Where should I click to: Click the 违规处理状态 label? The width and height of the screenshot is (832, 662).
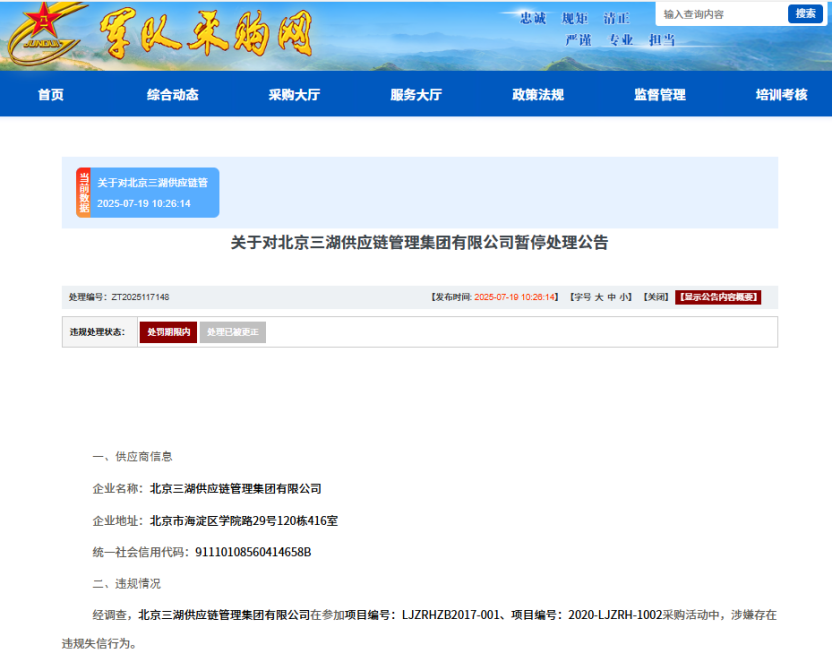point(97,332)
